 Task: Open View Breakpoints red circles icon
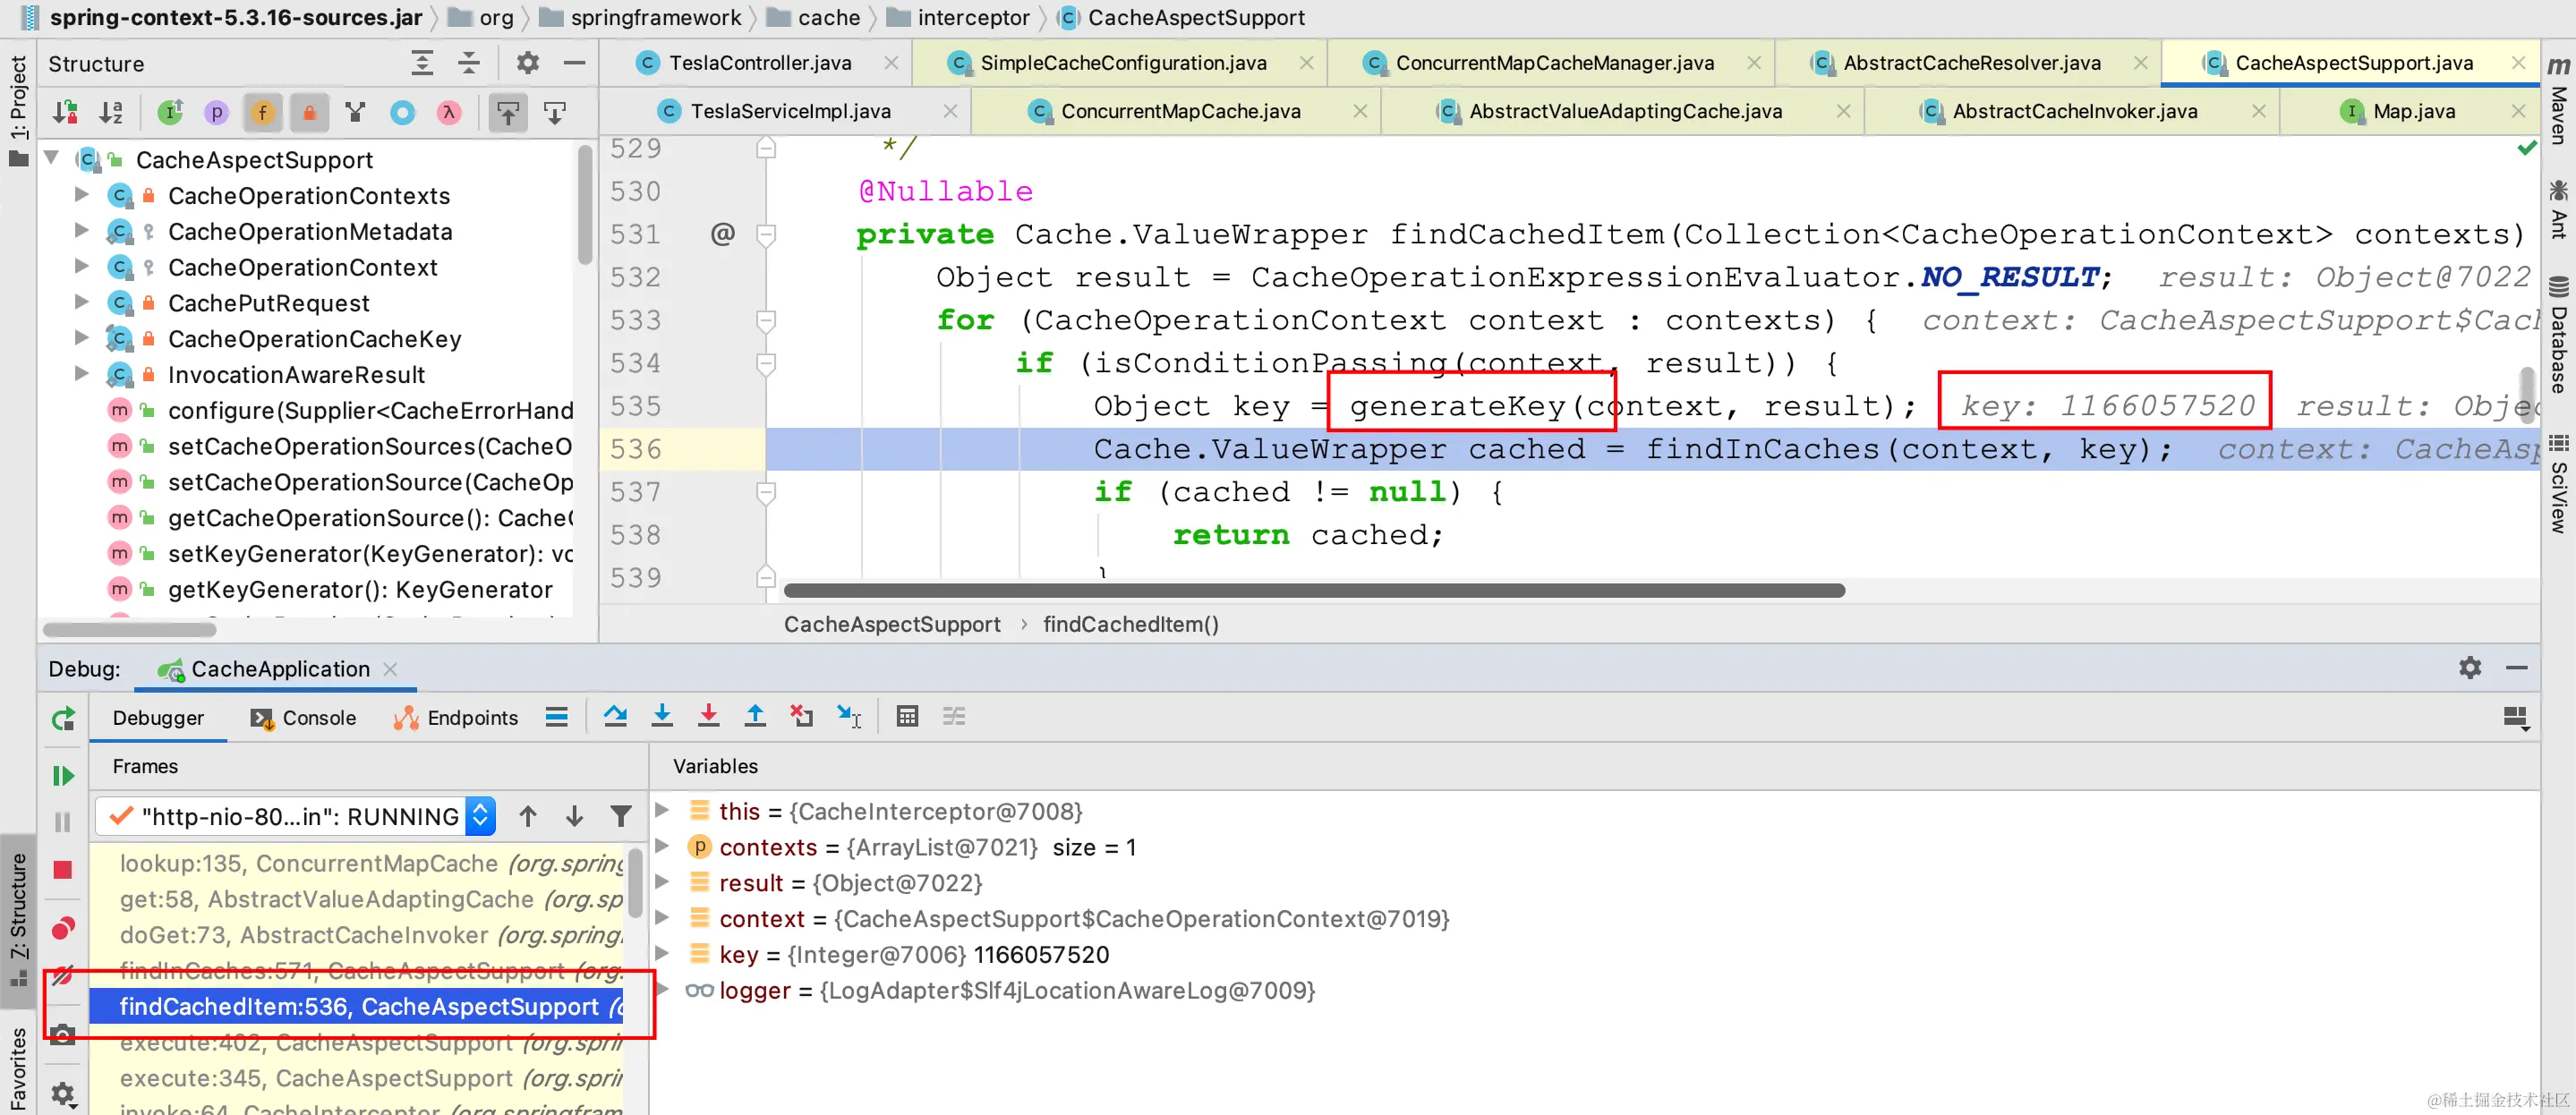point(63,928)
